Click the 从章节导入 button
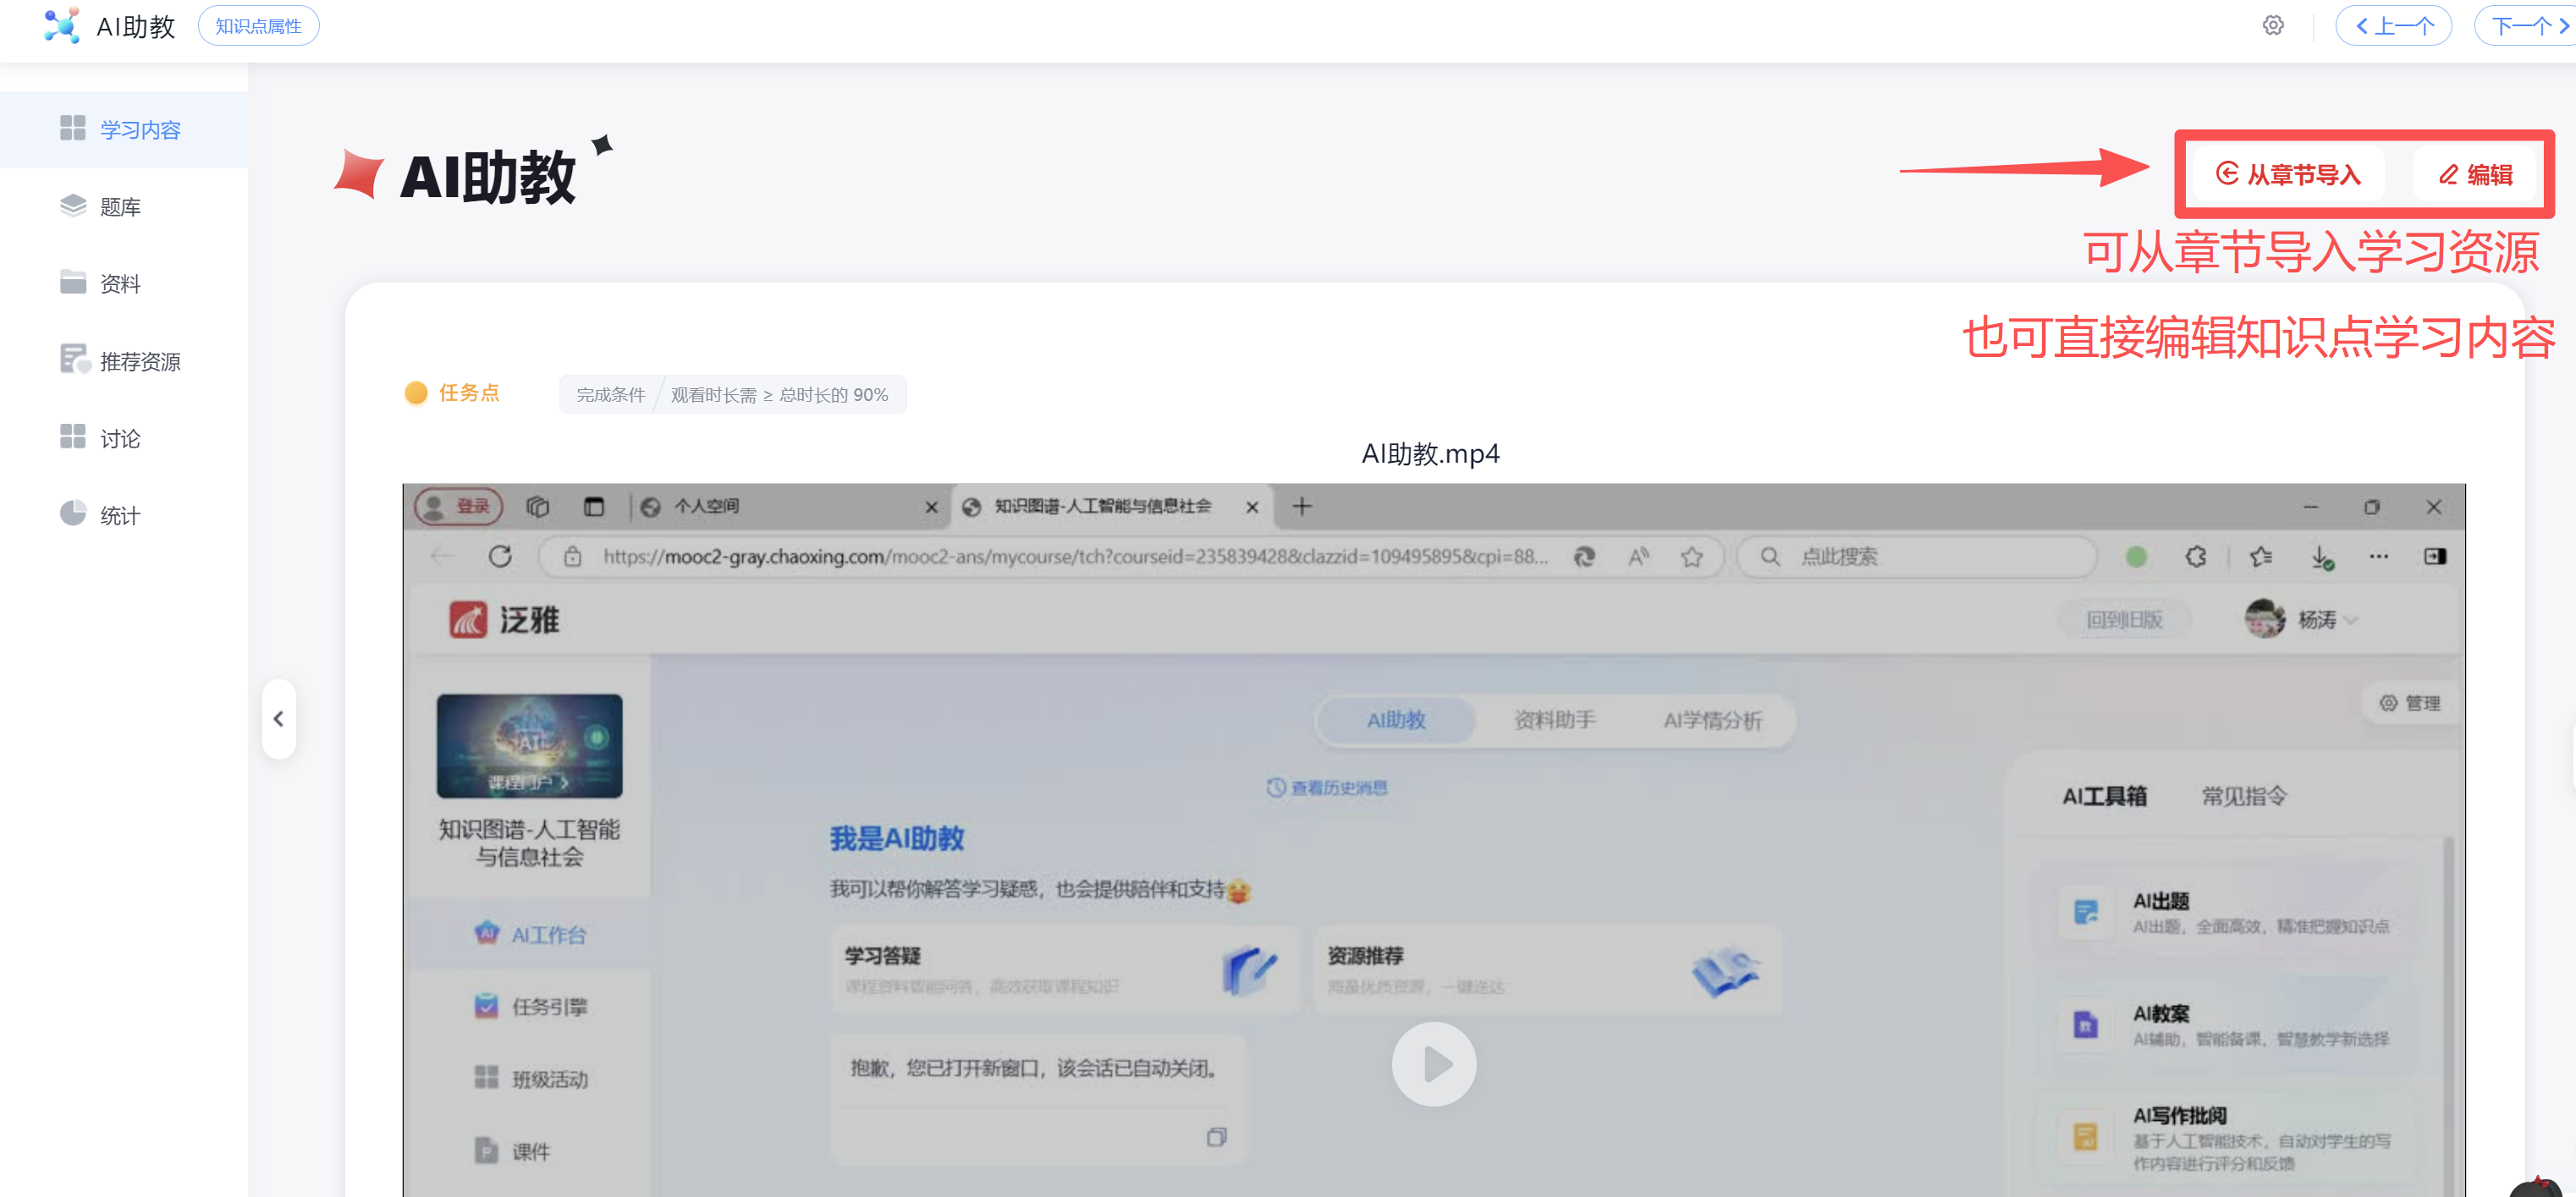This screenshot has width=2576, height=1197. 2288,174
